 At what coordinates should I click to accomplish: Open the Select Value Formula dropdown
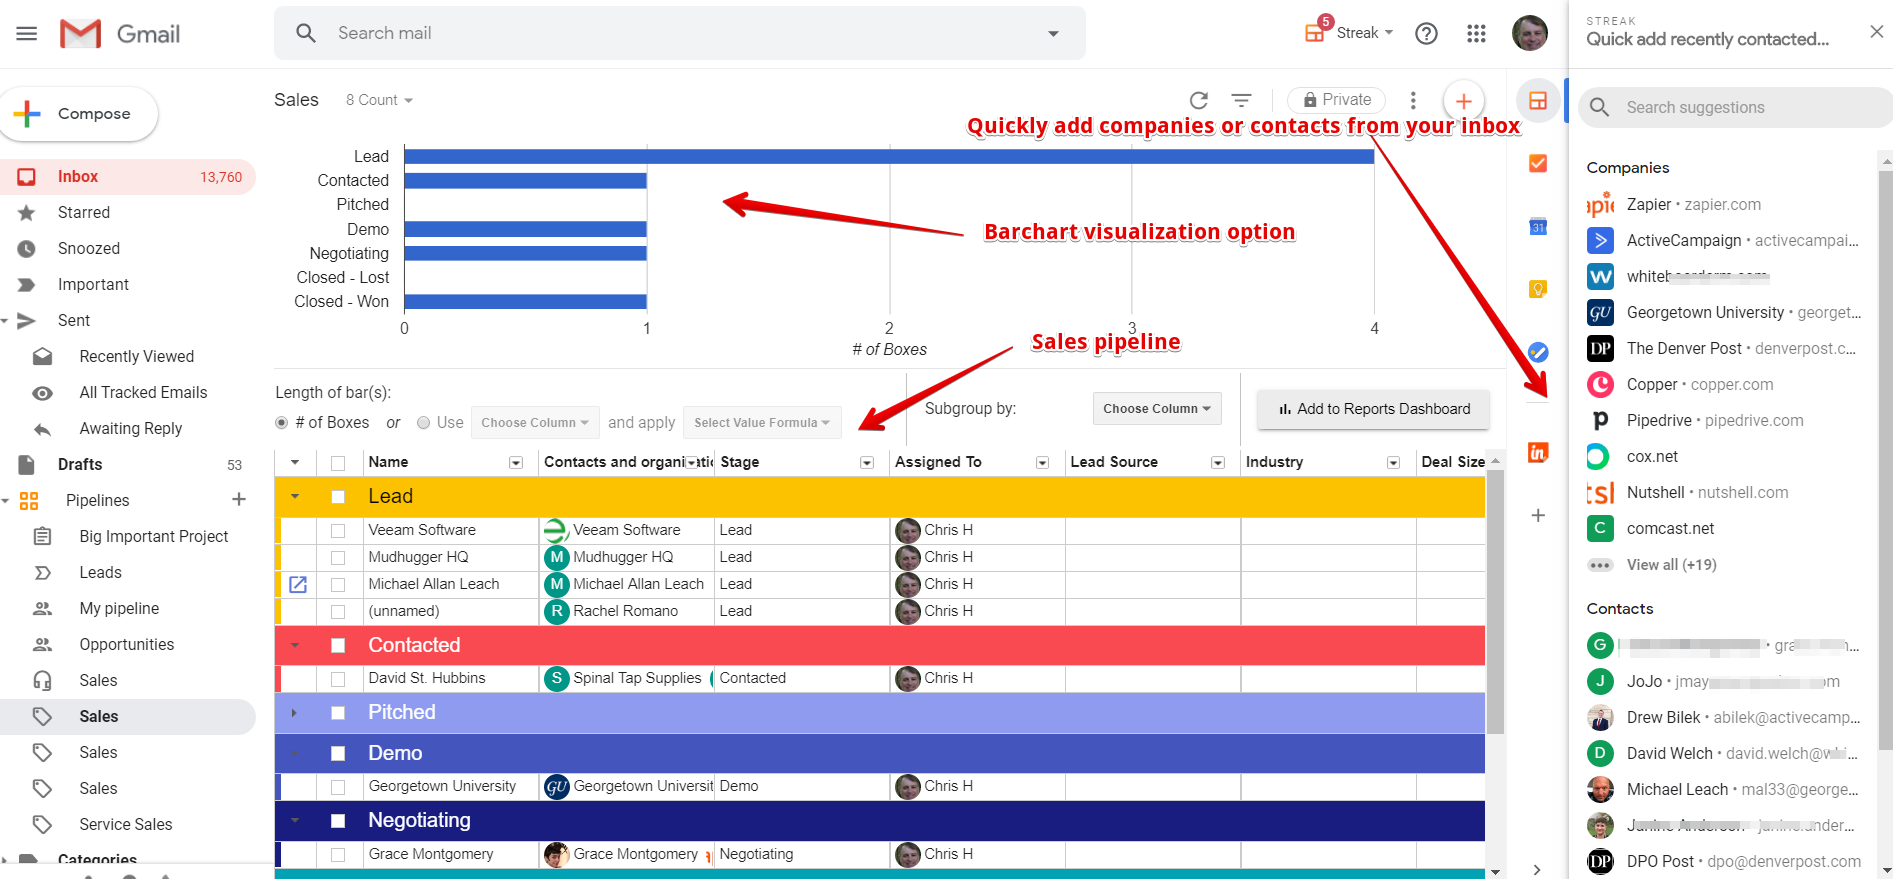click(761, 423)
